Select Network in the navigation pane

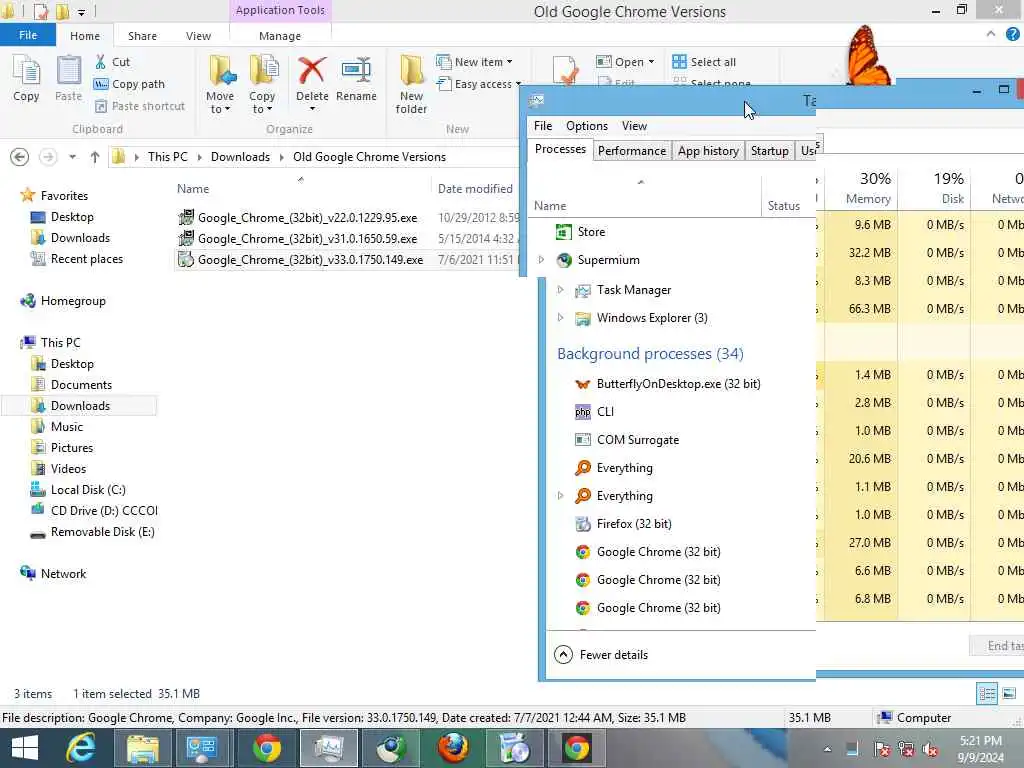[x=54, y=574]
